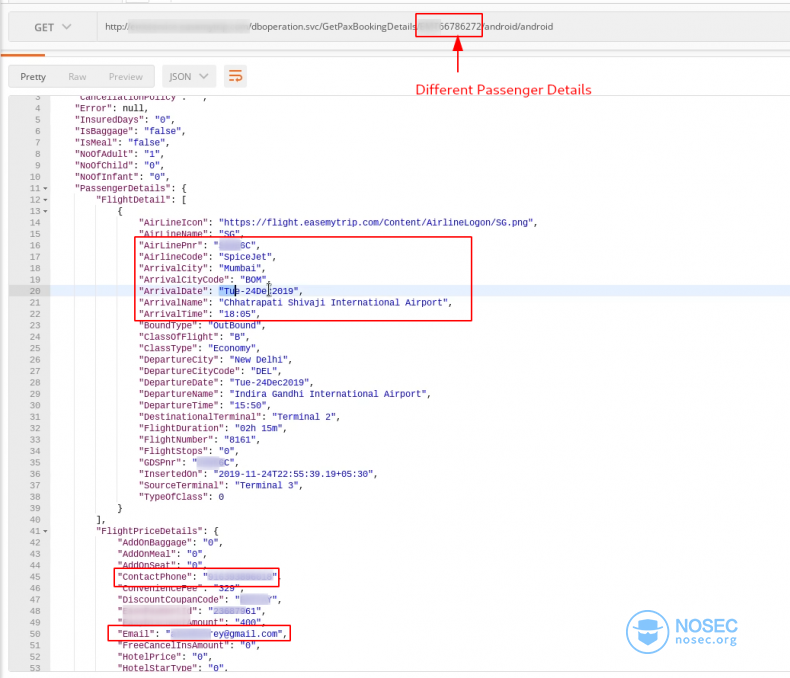Screen dimensions: 790x678
Task: Click the "DepartureCity": "New Delhi" line
Action: click(215, 360)
